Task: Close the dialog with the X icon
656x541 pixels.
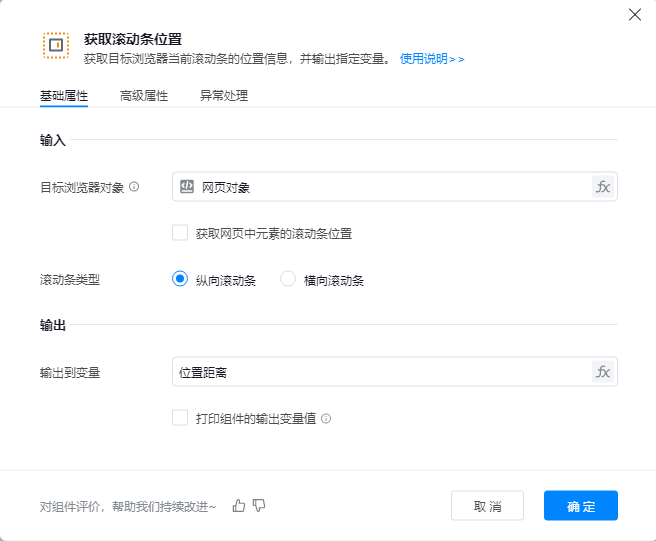Action: click(634, 14)
